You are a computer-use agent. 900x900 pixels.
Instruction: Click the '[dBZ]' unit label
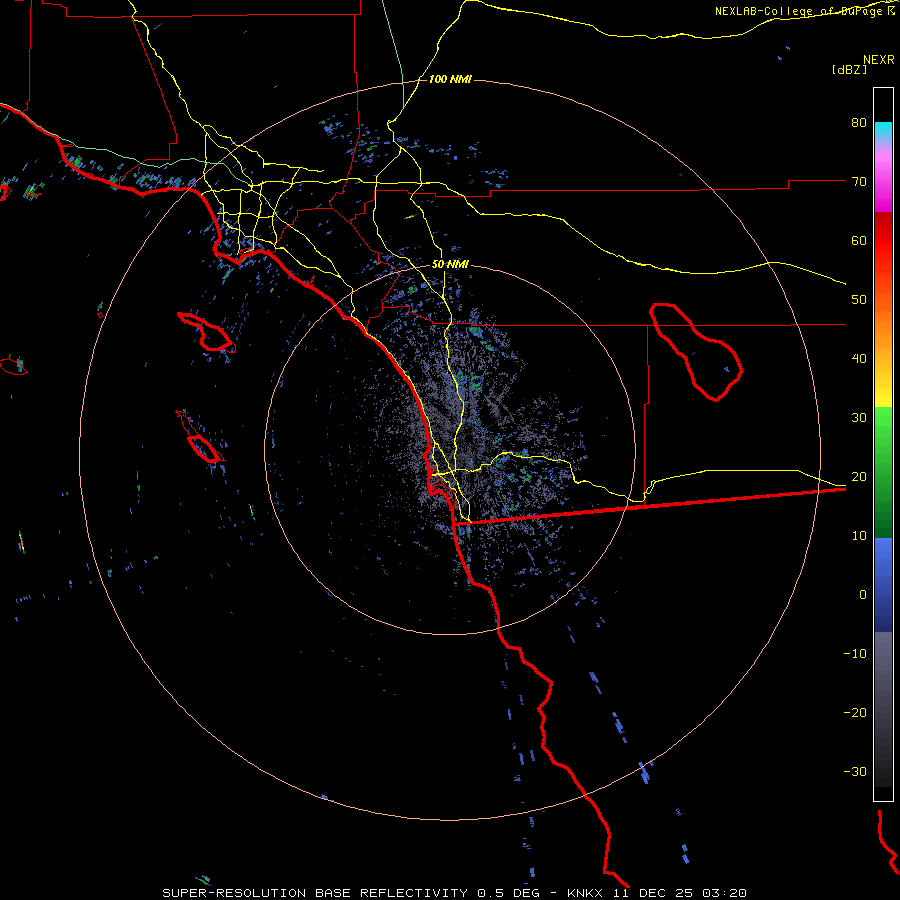pyautogui.click(x=849, y=70)
